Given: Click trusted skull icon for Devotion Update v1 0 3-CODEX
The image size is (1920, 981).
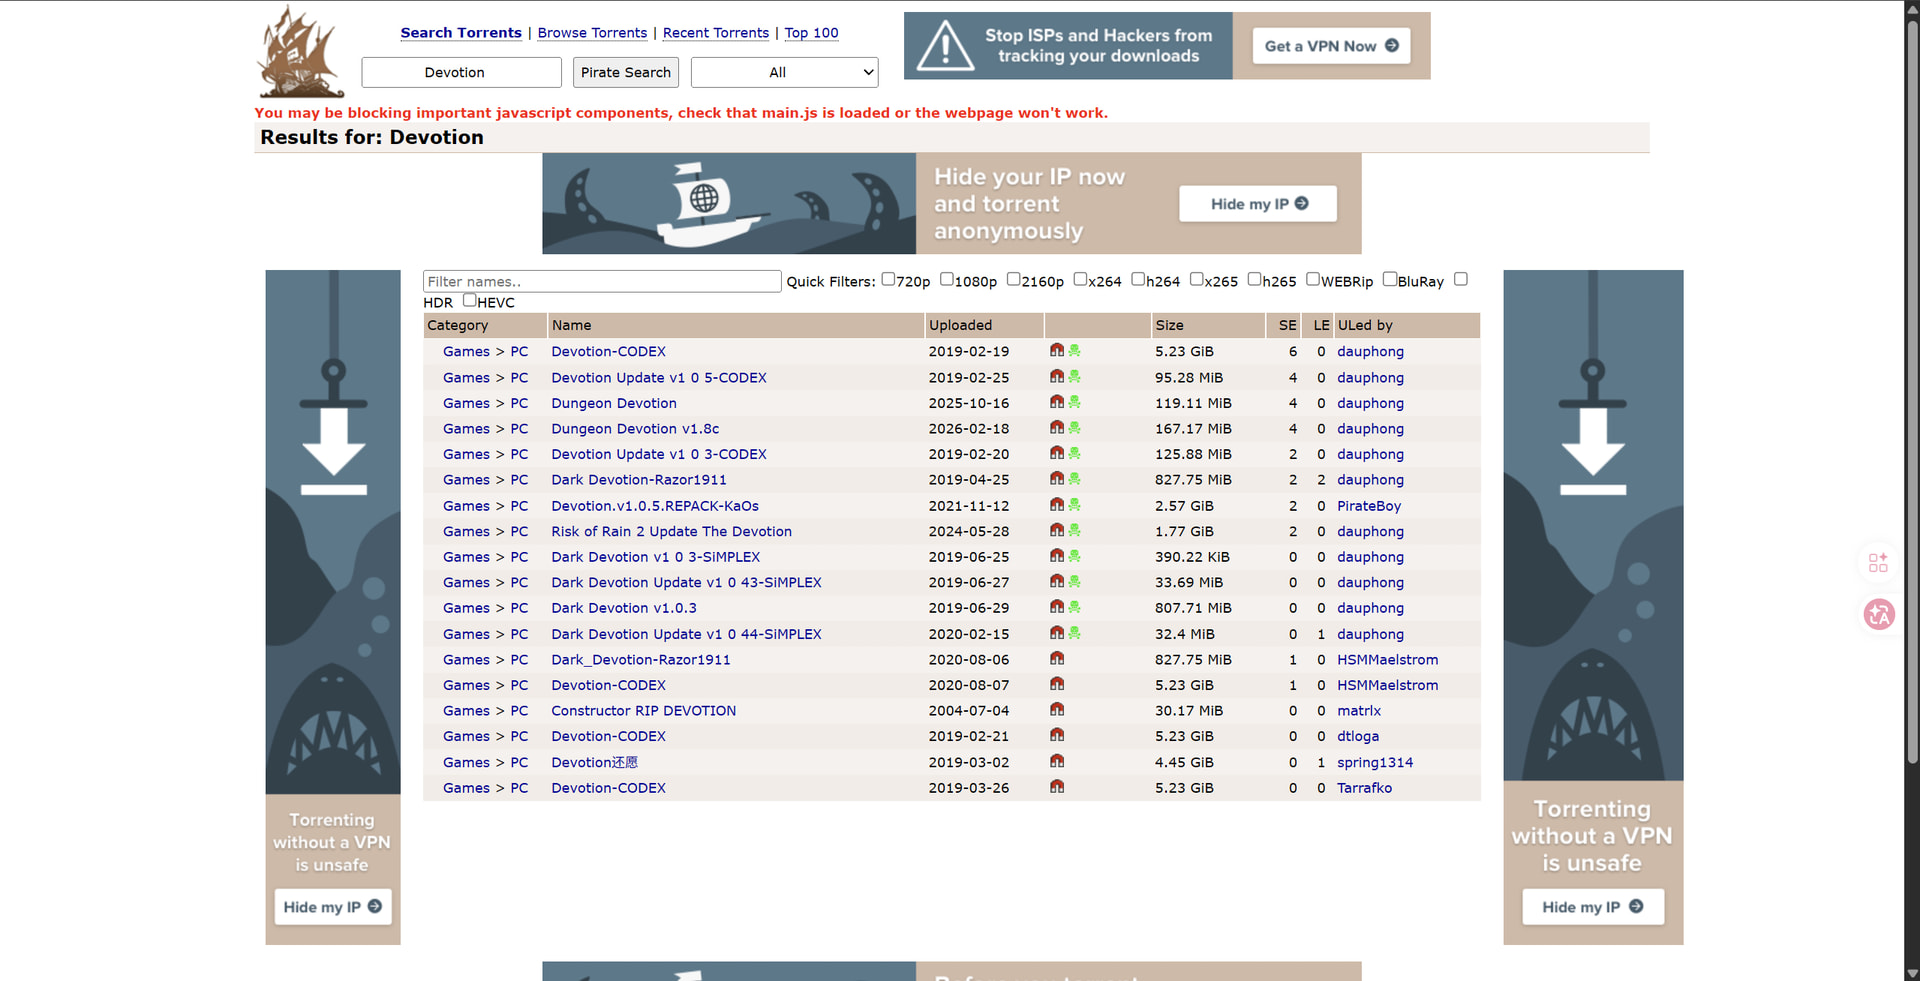Looking at the screenshot, I should coord(1075,453).
